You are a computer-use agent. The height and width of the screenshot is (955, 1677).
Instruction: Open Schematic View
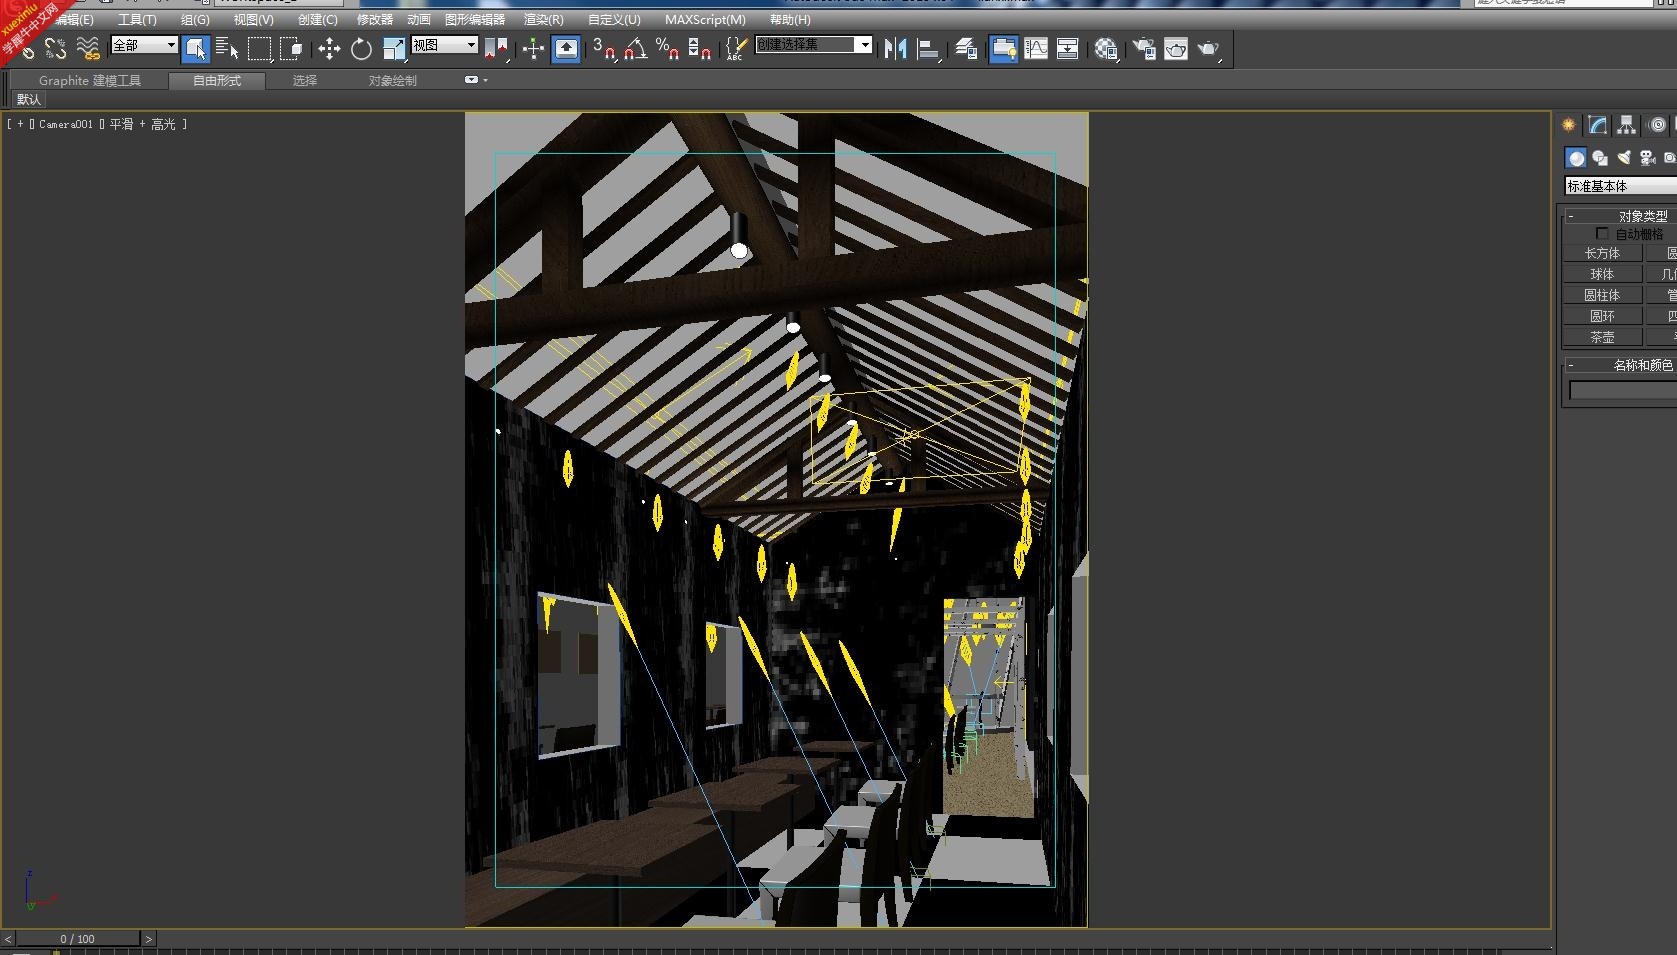(1068, 48)
